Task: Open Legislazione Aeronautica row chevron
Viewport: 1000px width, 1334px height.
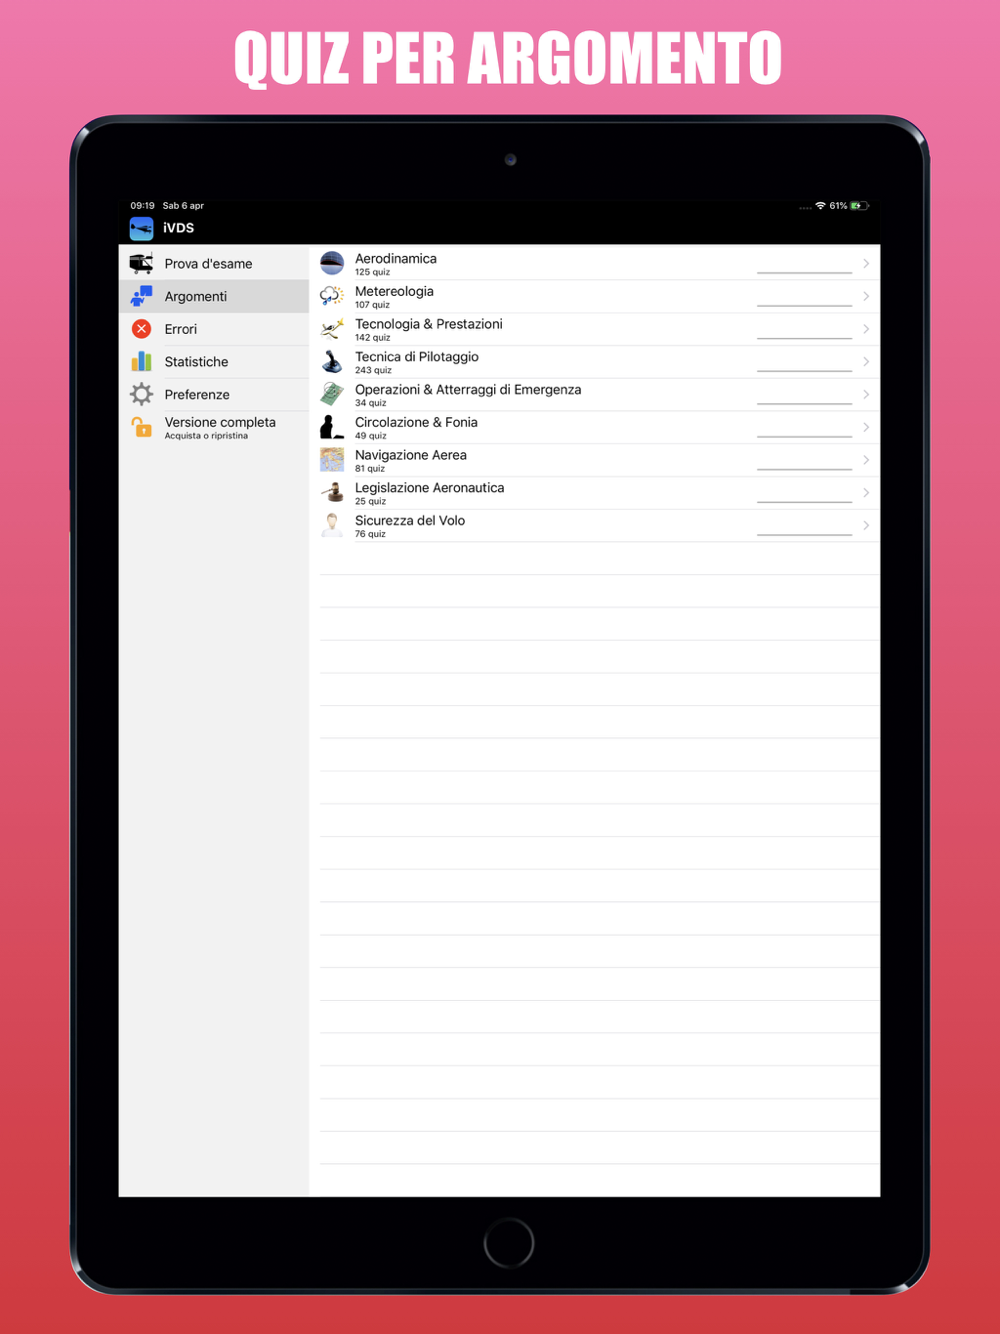Action: 866,492
